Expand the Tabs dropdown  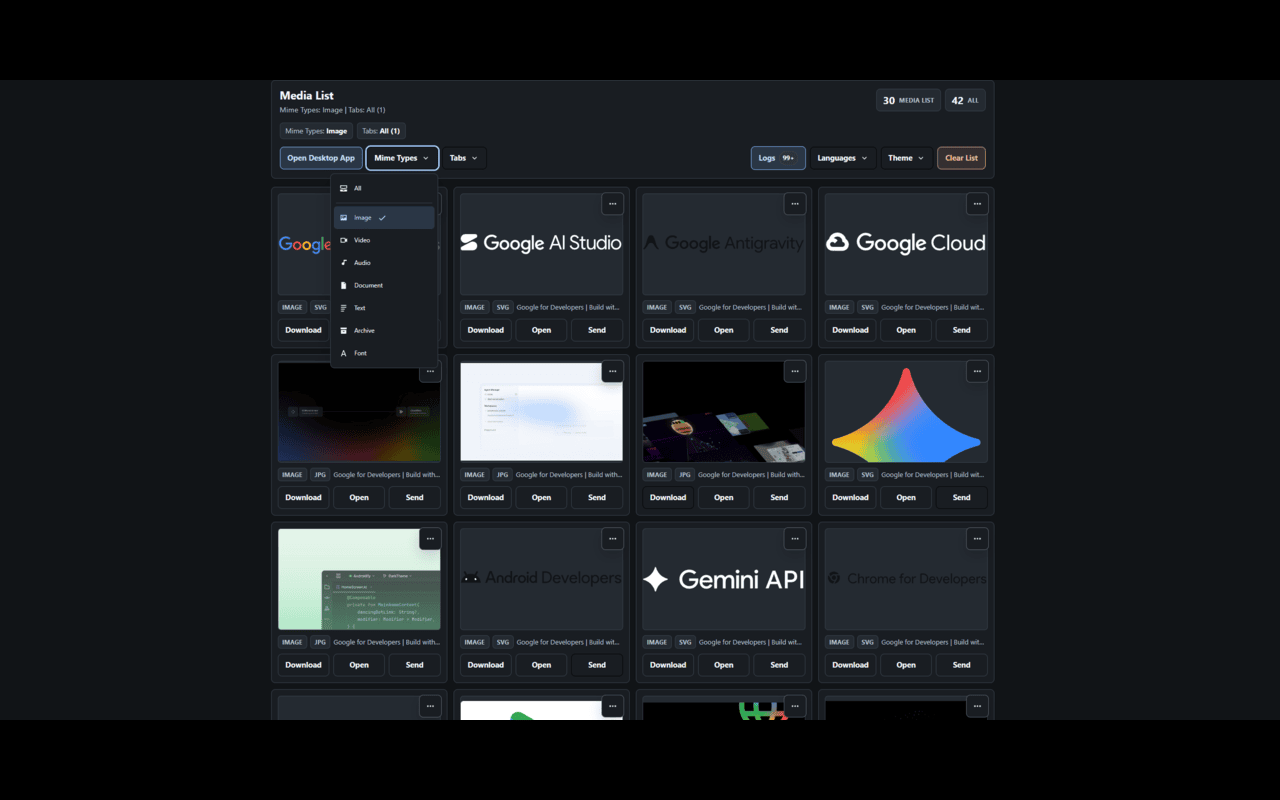pyautogui.click(x=464, y=158)
